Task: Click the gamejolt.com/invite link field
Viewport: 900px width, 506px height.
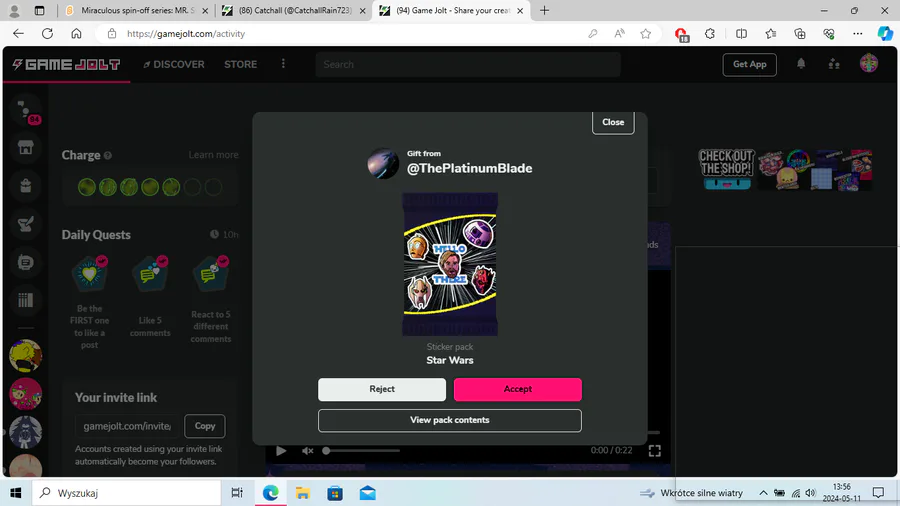Action: (x=127, y=426)
